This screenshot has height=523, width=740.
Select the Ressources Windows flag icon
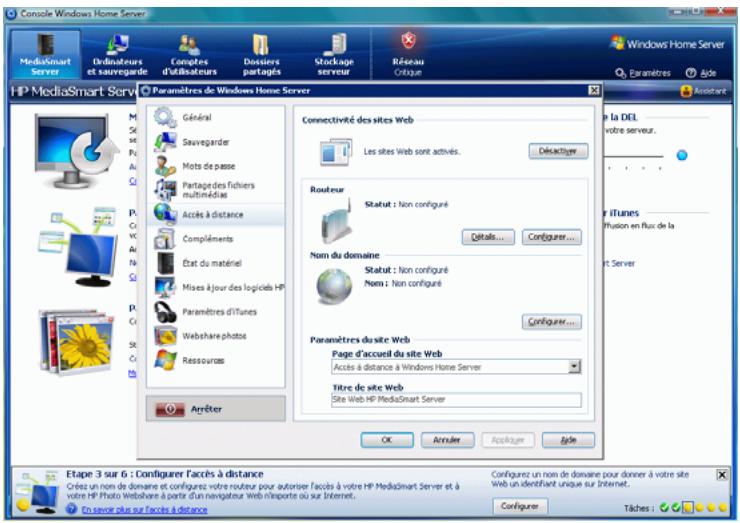tap(165, 360)
